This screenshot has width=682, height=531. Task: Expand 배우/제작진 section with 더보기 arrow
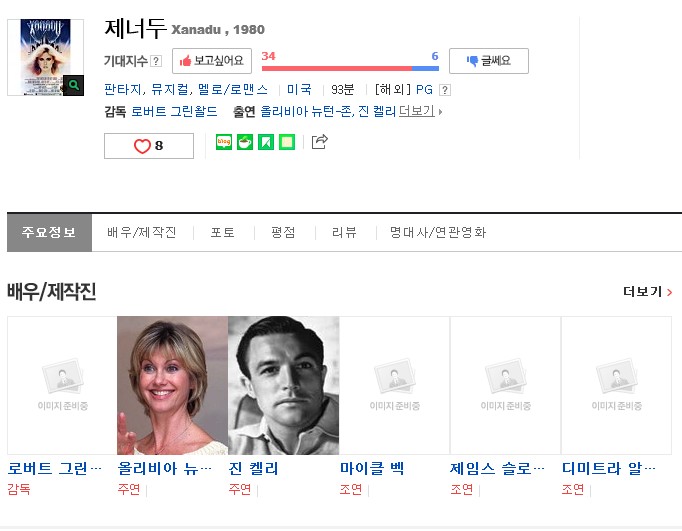(647, 292)
